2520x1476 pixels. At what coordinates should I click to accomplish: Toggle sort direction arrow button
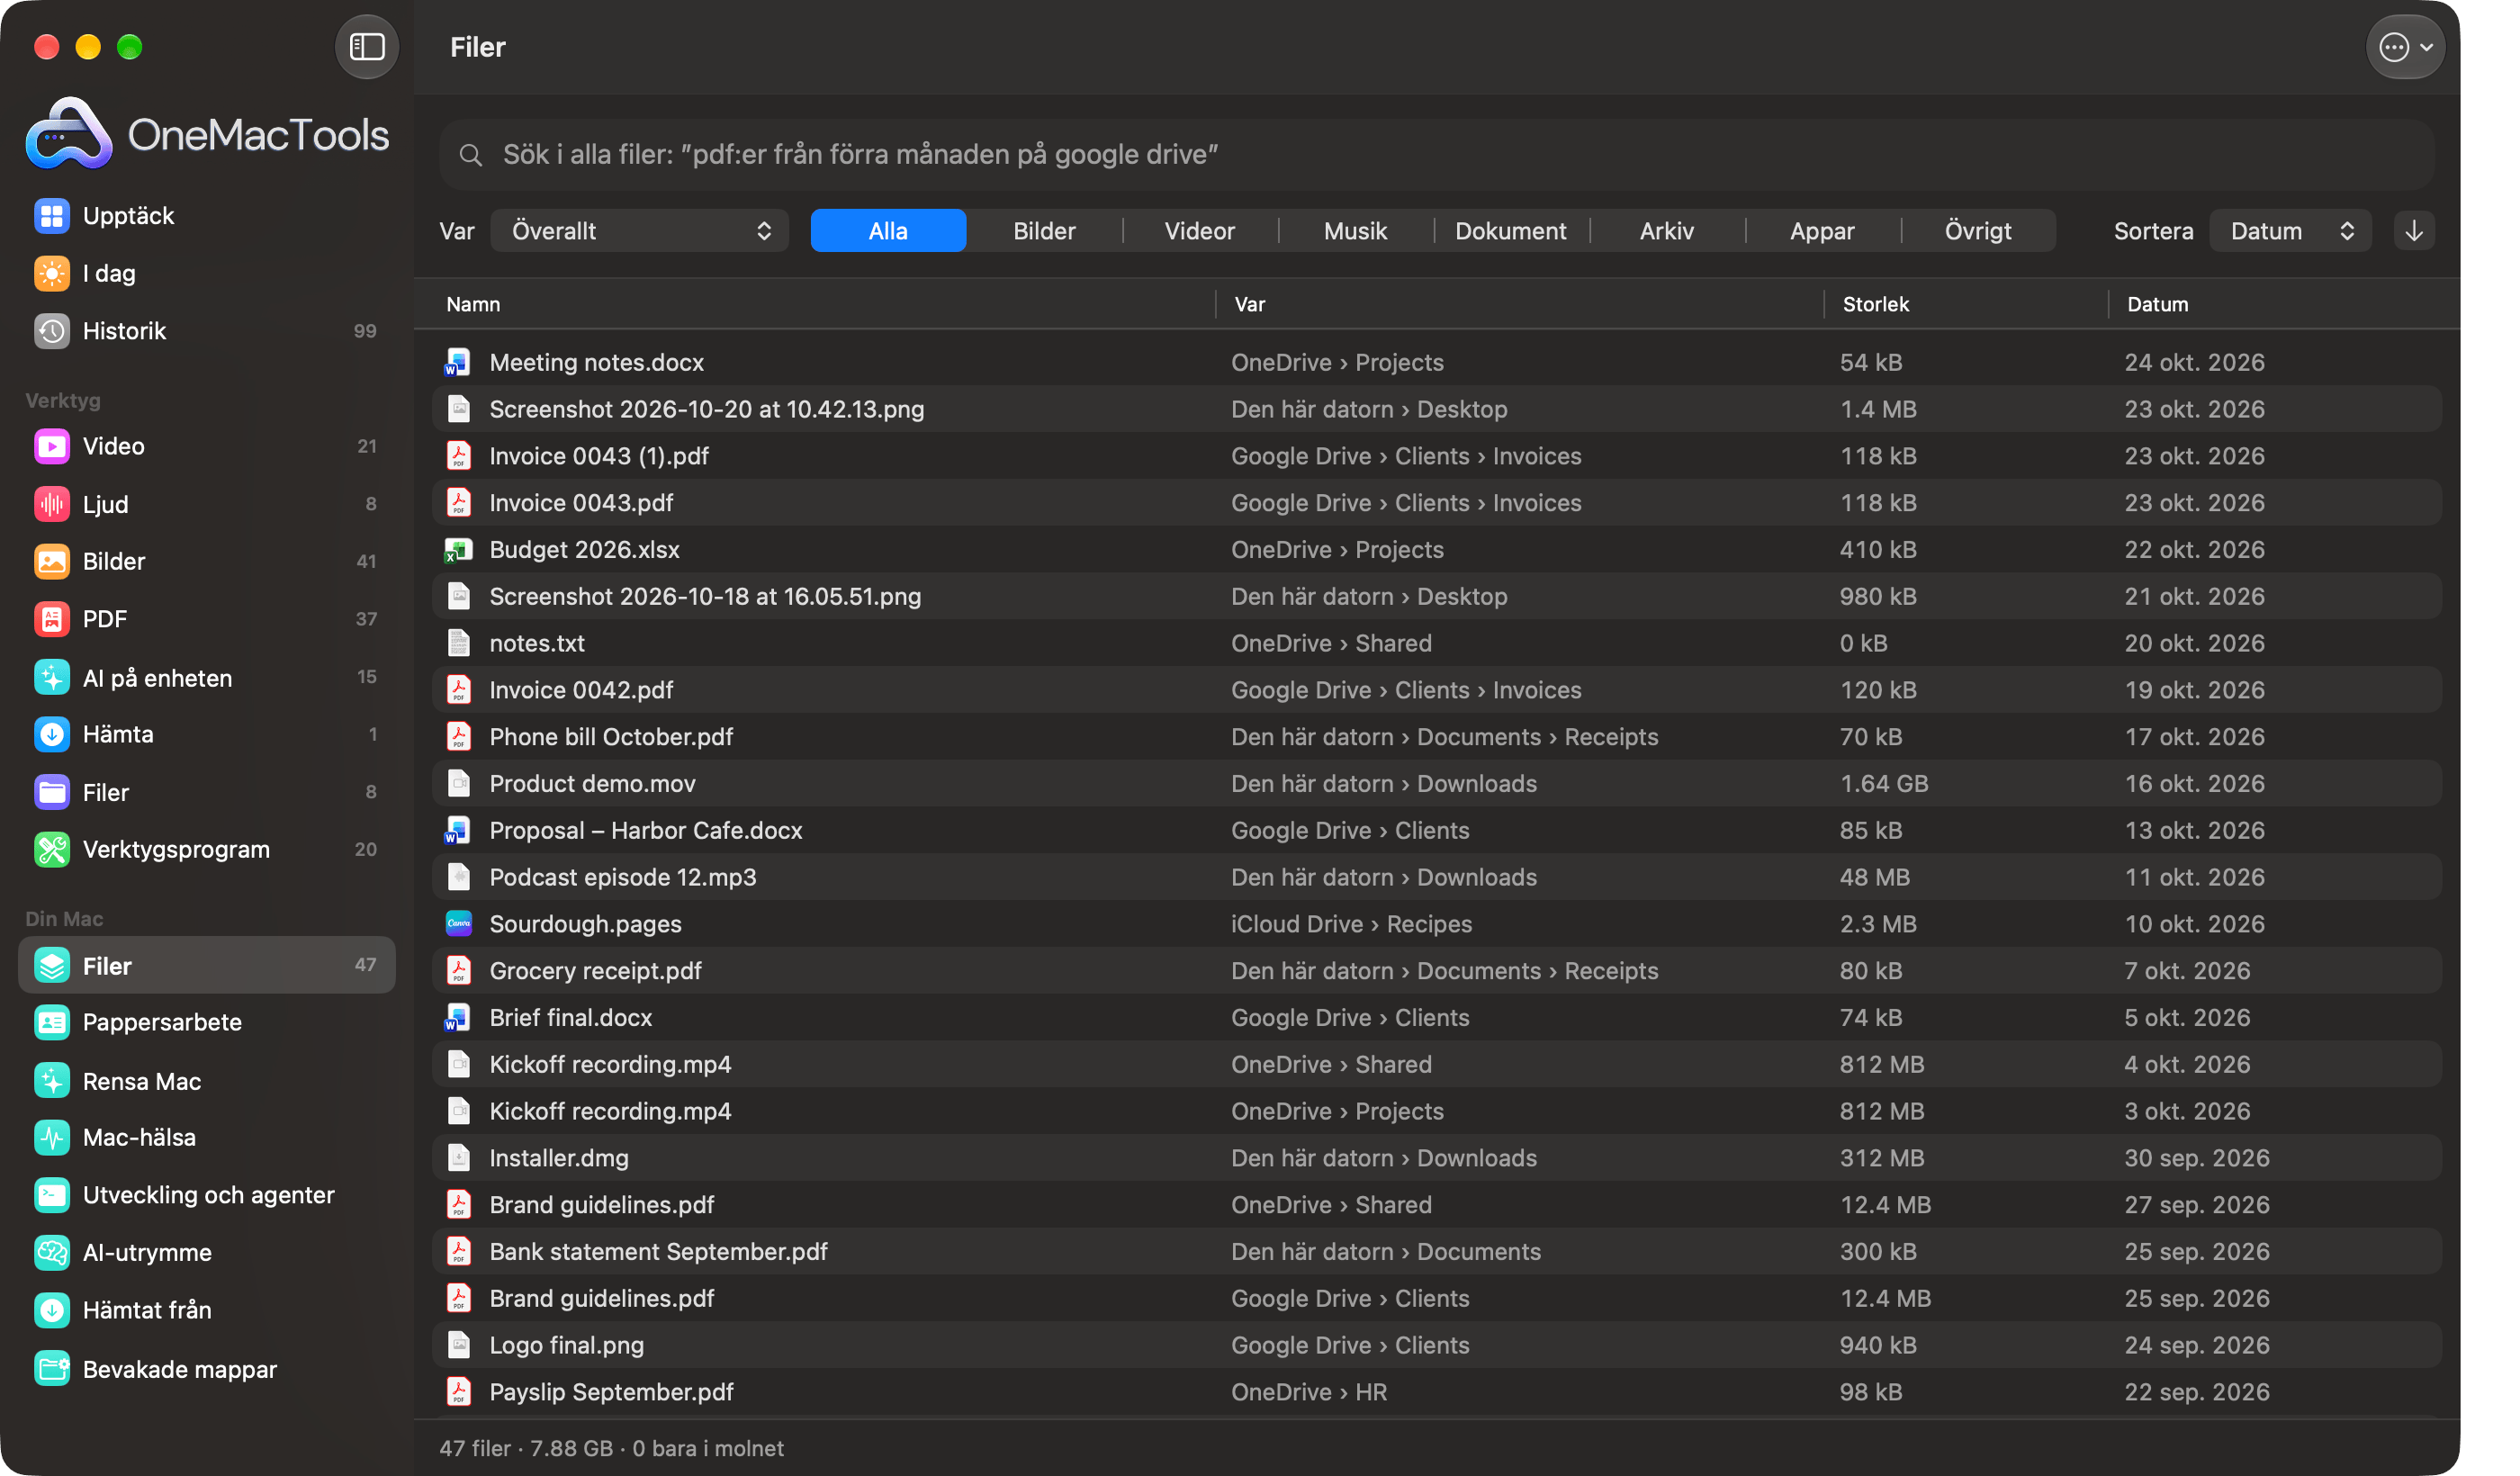[x=2414, y=231]
